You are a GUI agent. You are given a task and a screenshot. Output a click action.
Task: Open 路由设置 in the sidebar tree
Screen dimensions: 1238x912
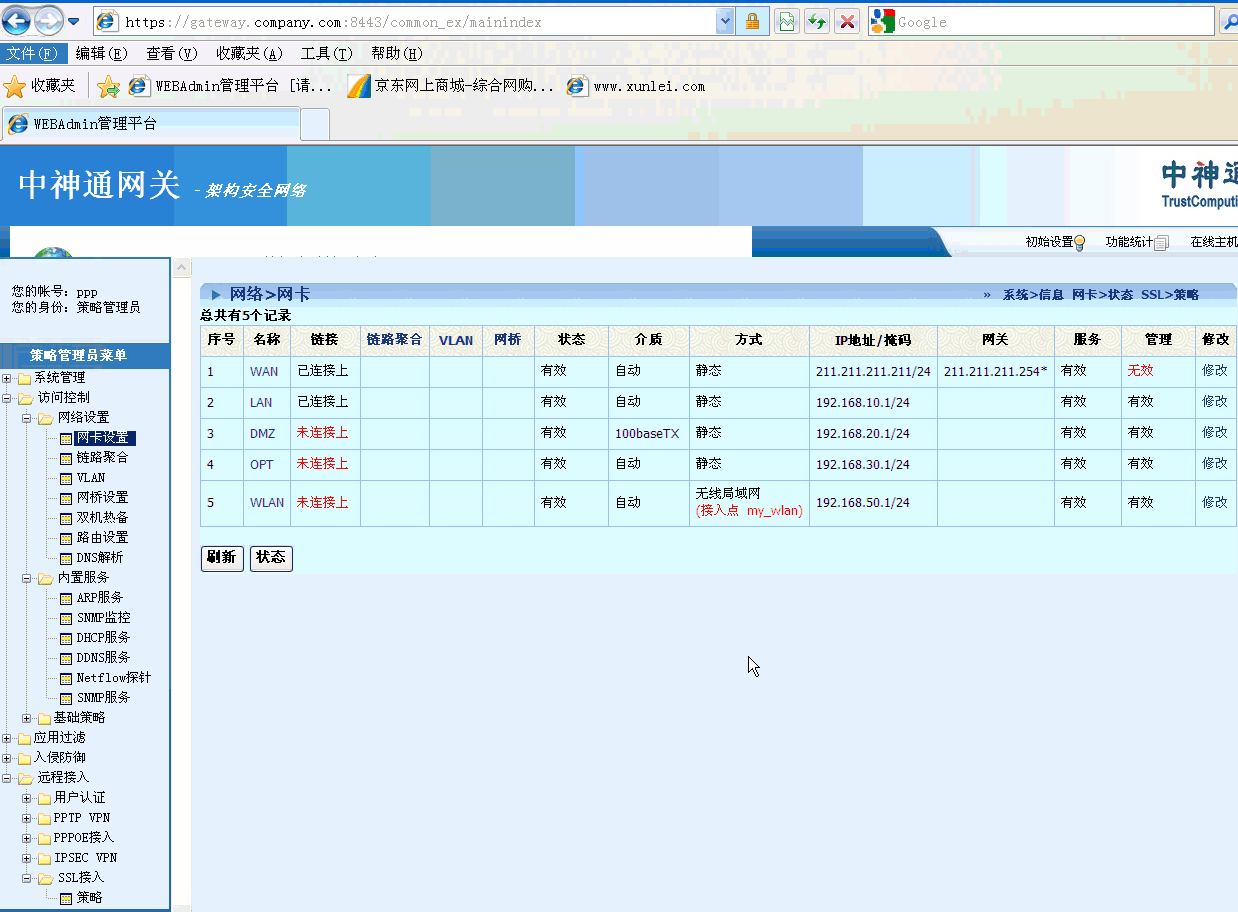pyautogui.click(x=102, y=538)
